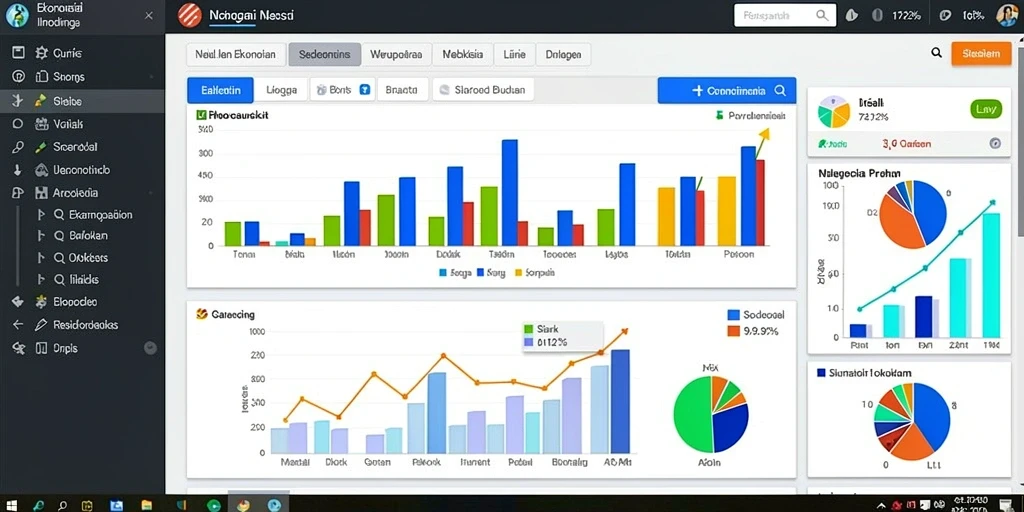Click the yellow flower icon beside Elopodeo
The image size is (1024, 512).
coord(41,302)
